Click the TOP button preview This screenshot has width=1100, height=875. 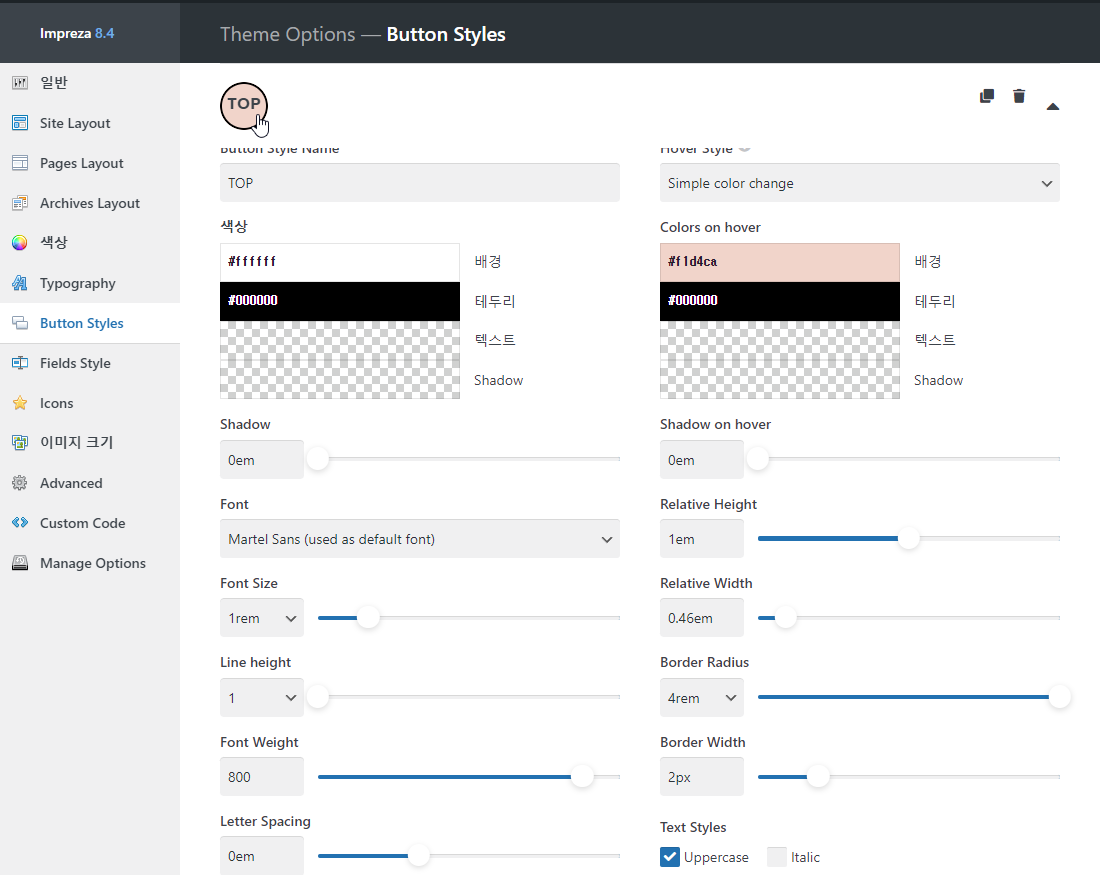(x=244, y=106)
